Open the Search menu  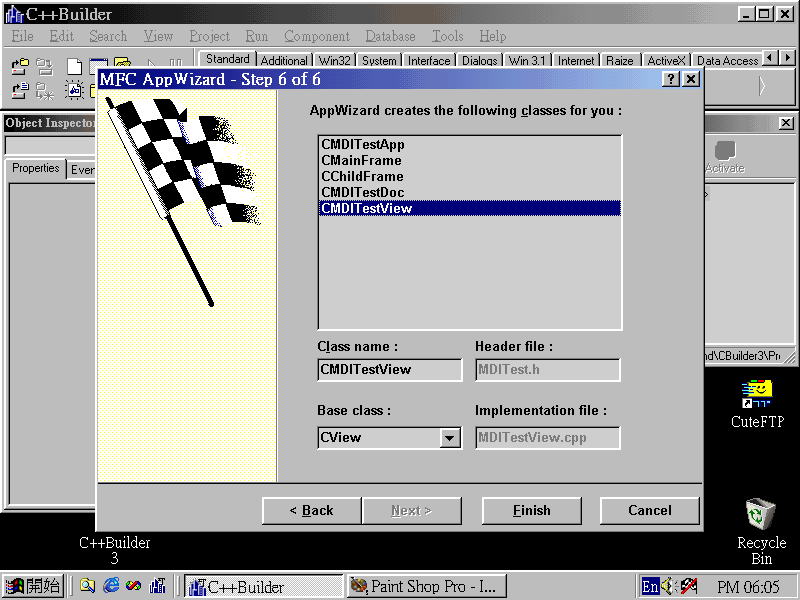[108, 36]
